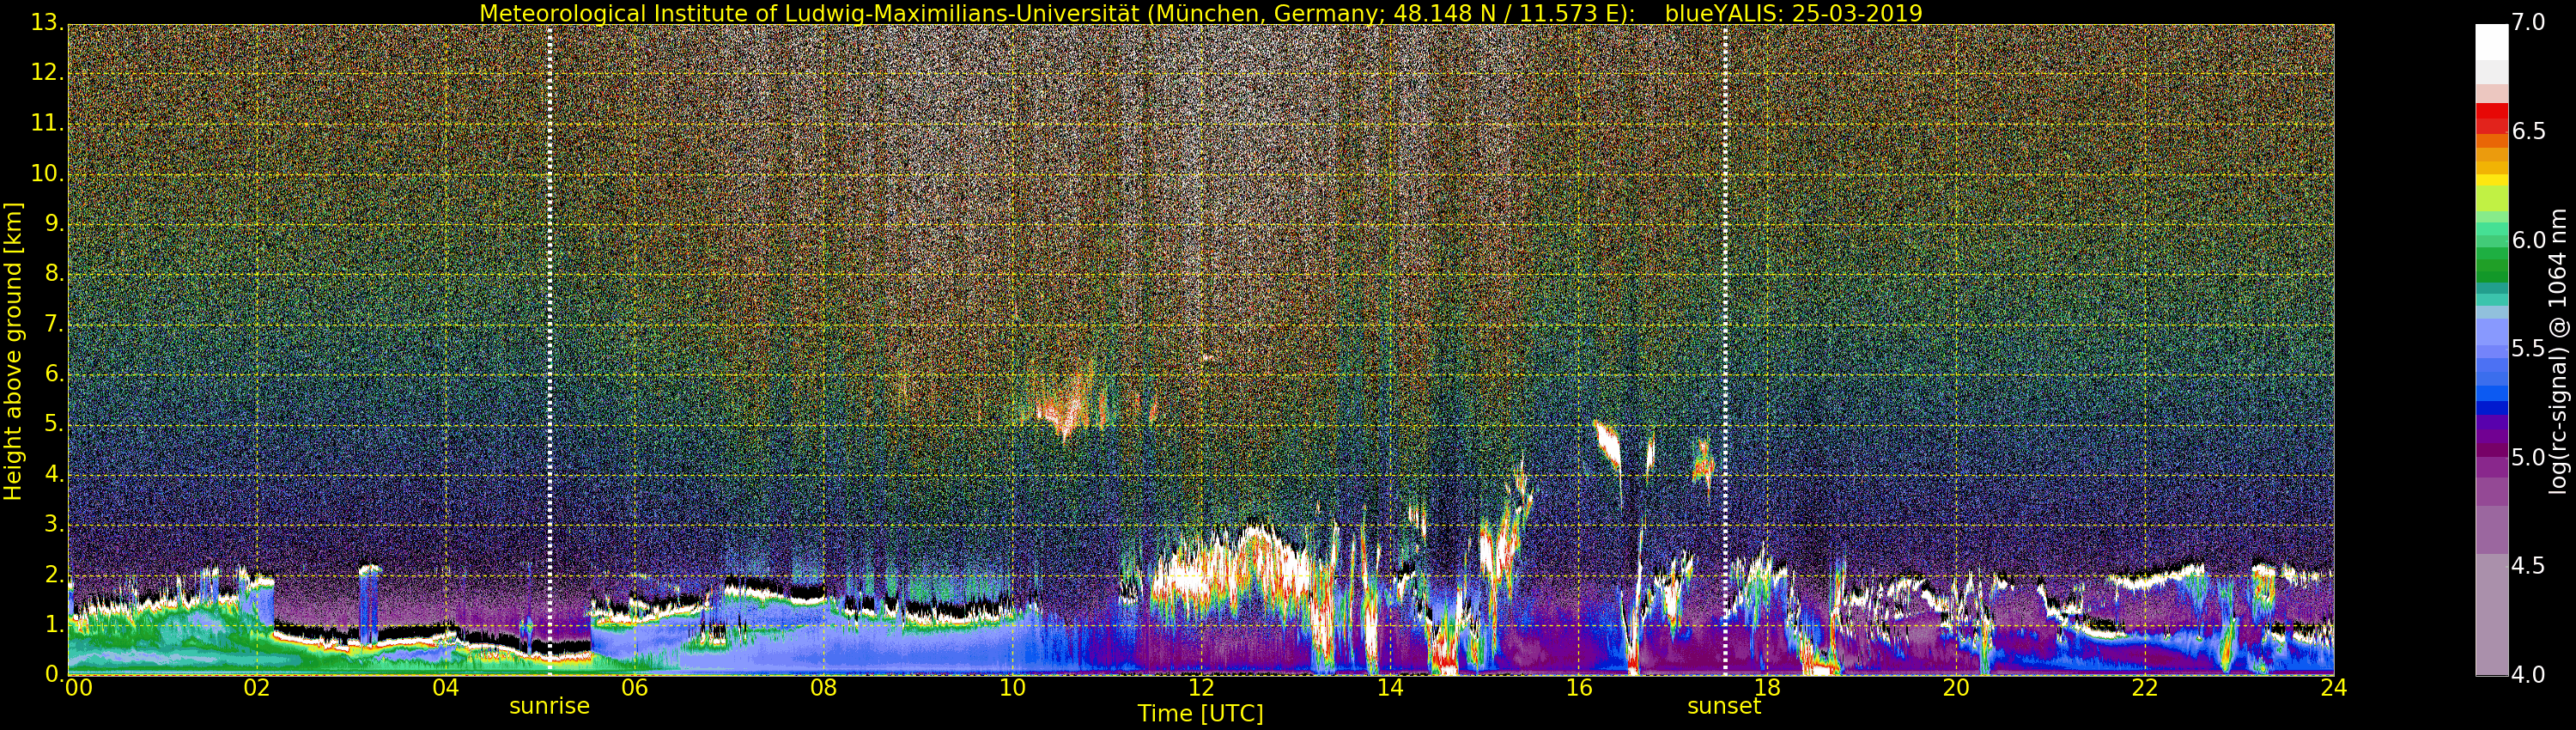The height and width of the screenshot is (730, 2576).
Task: Click the x-axis tick label '04'
Action: click(446, 688)
